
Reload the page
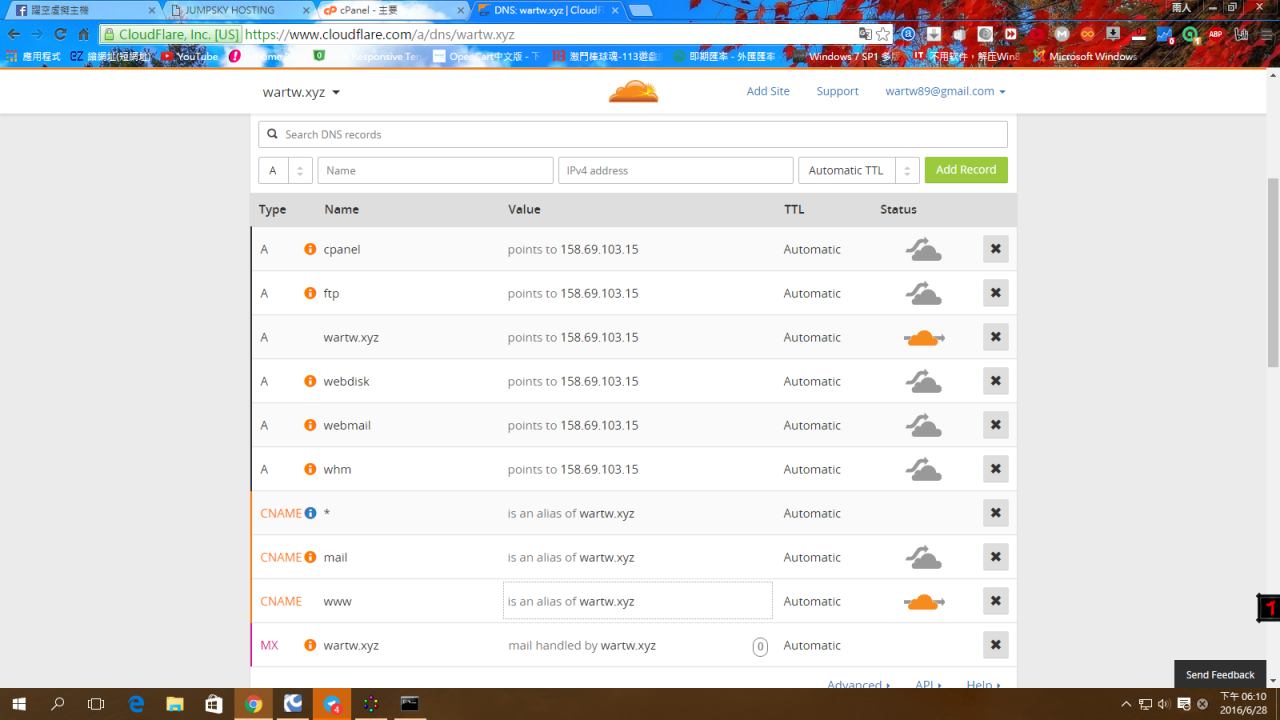[x=60, y=34]
